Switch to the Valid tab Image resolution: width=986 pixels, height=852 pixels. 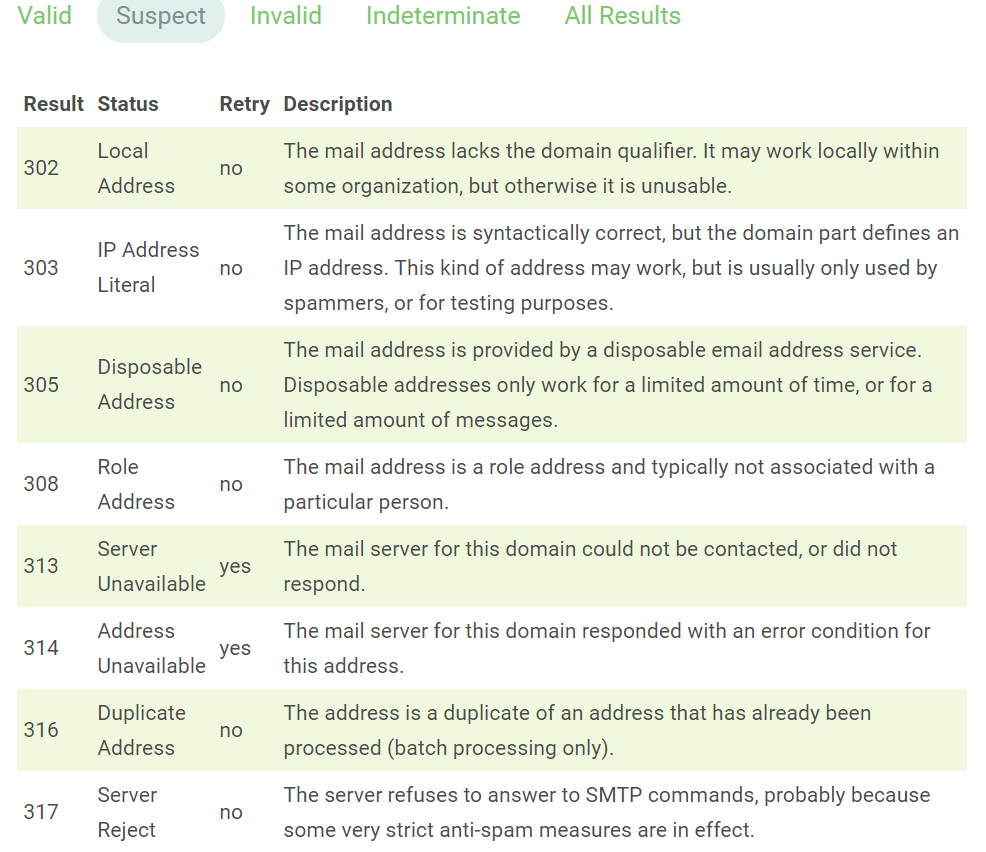(x=44, y=16)
